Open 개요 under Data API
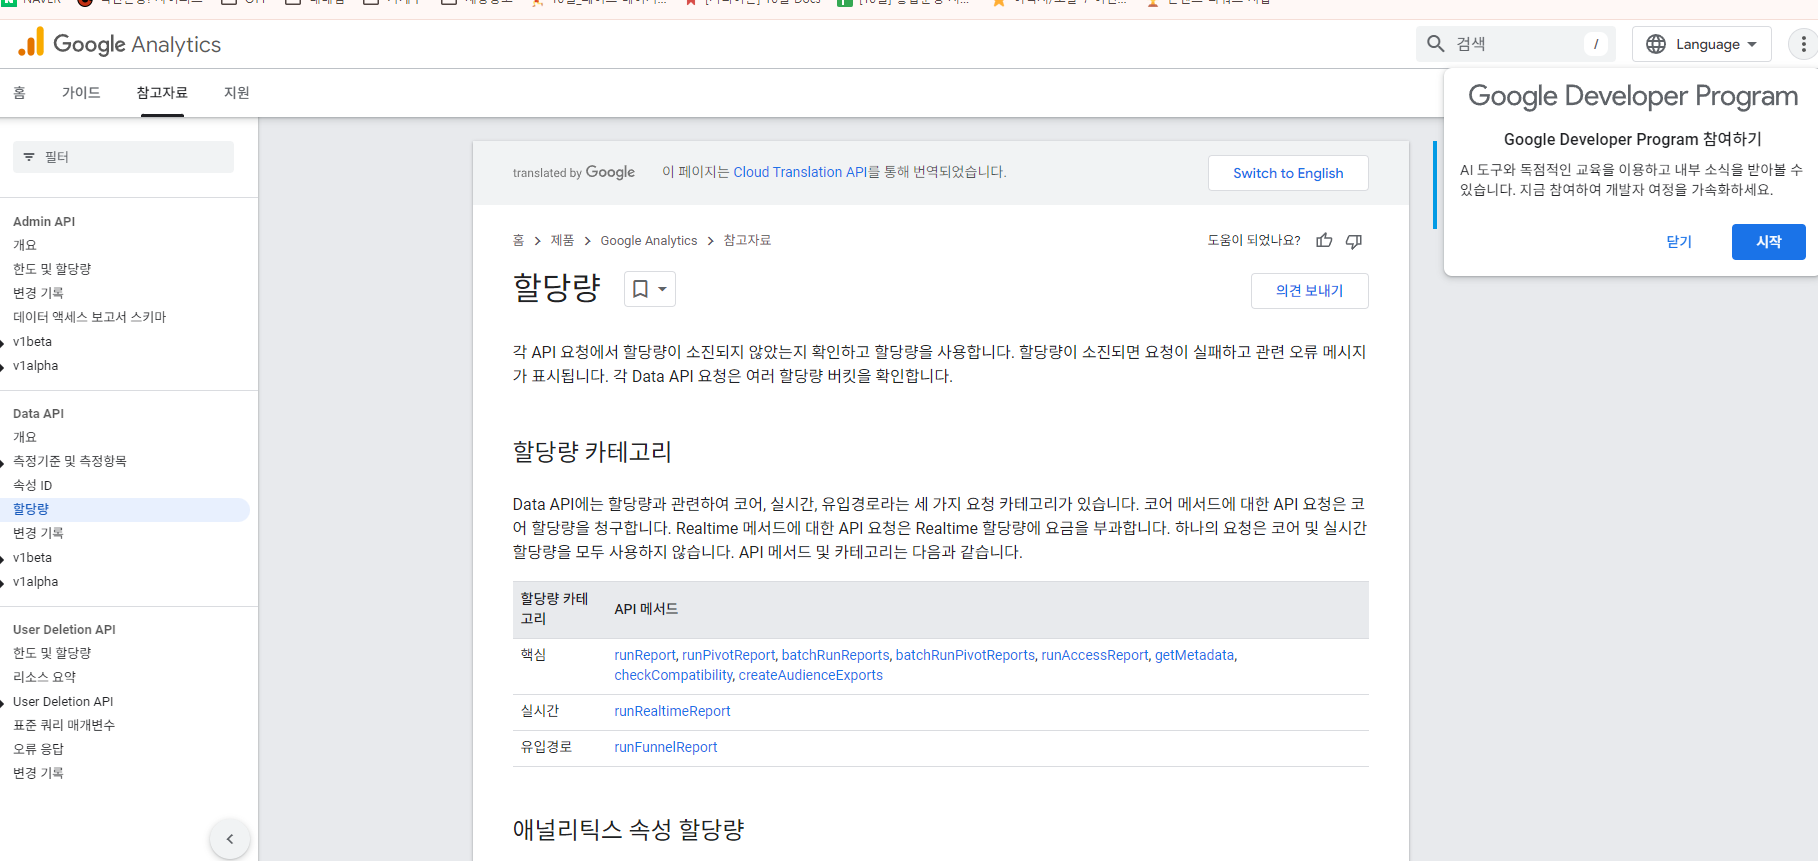This screenshot has width=1818, height=861. (x=25, y=437)
